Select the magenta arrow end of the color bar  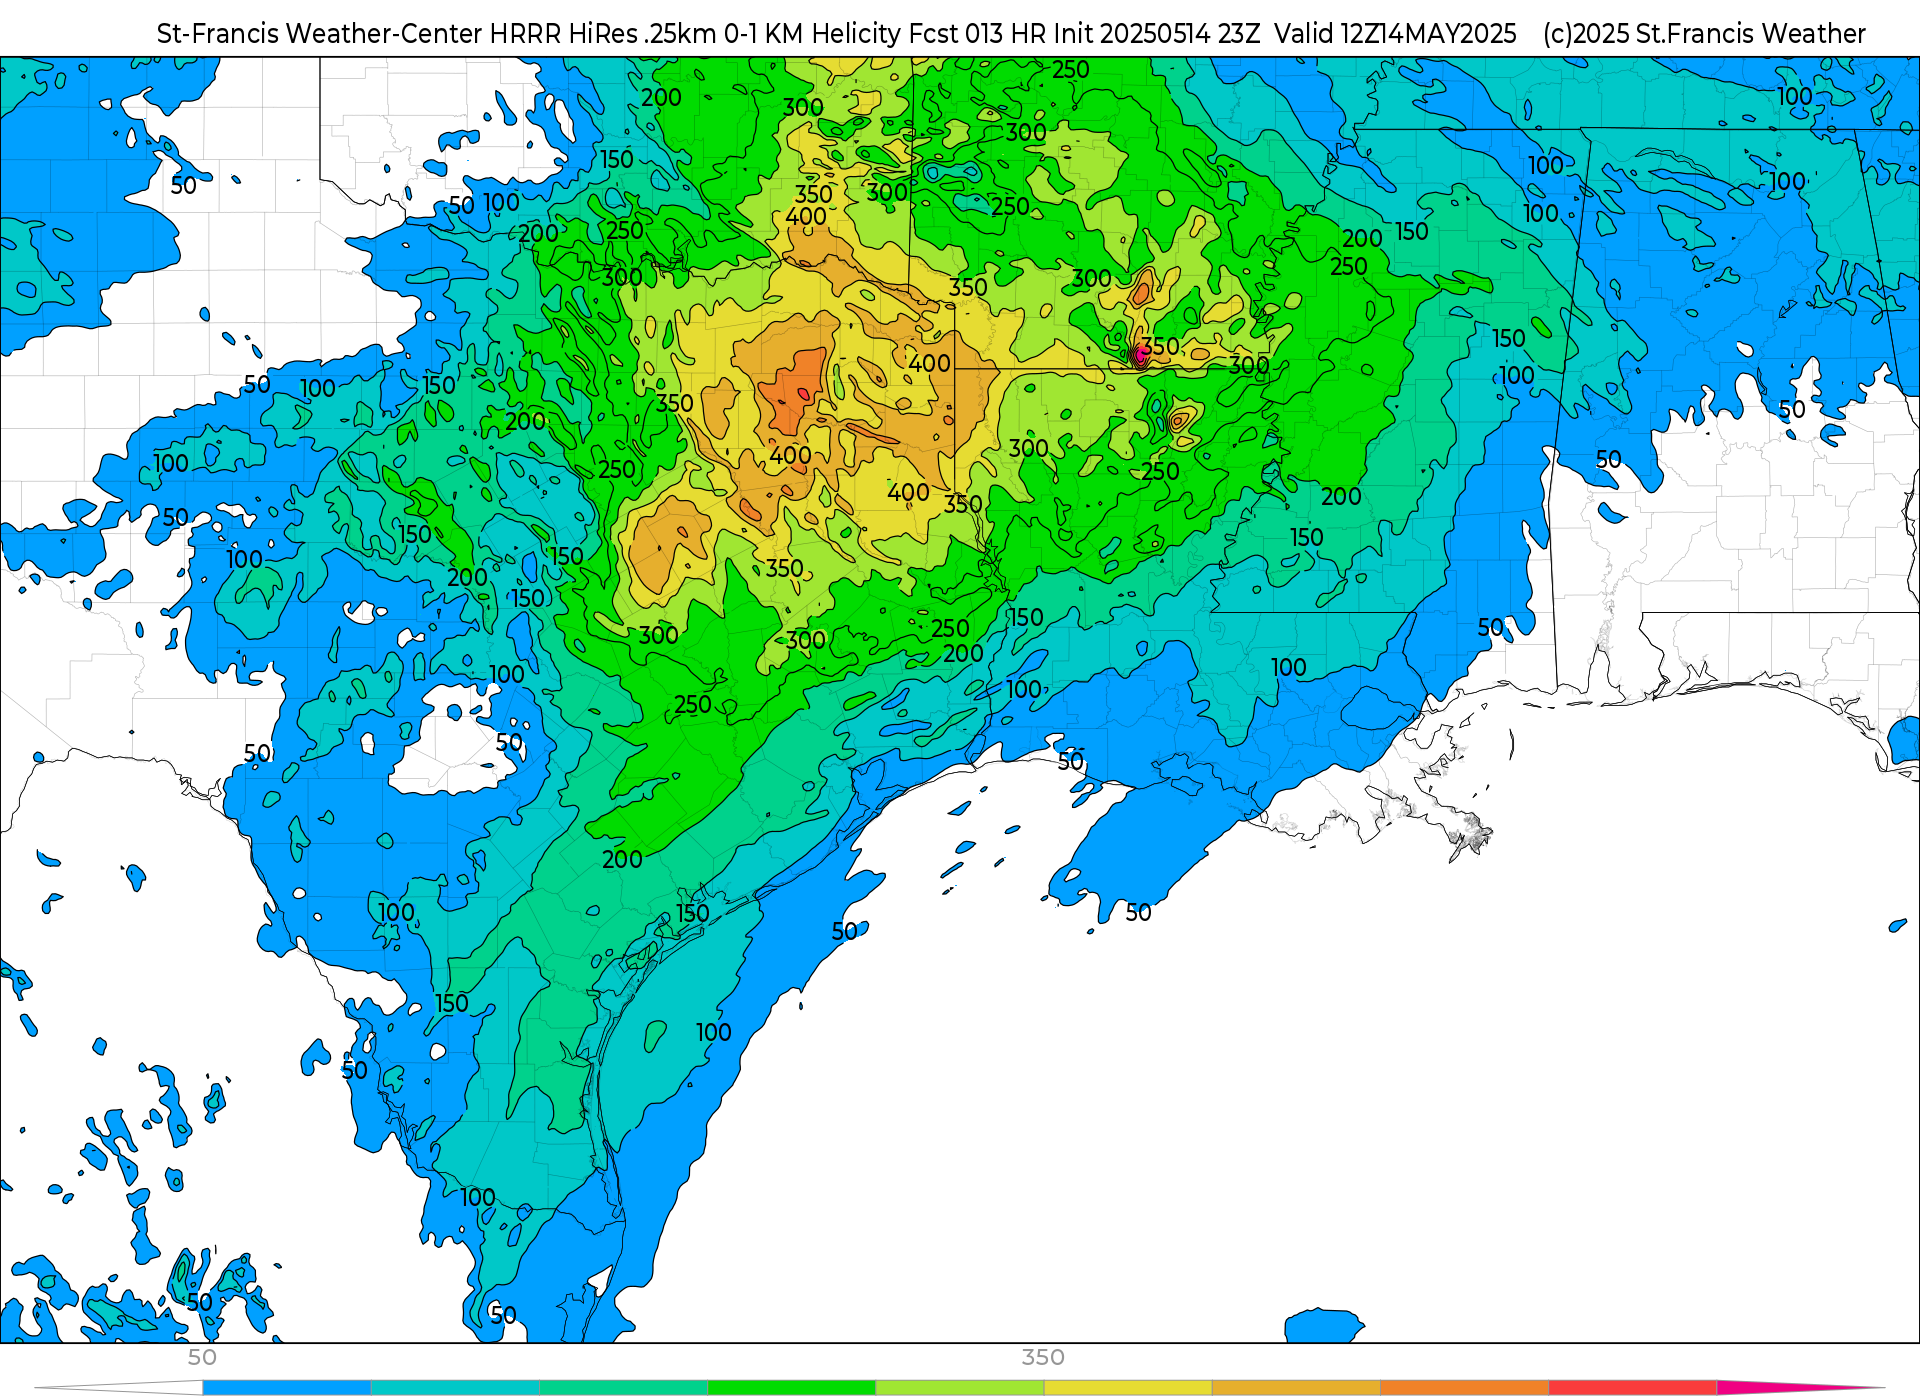[x=1800, y=1388]
